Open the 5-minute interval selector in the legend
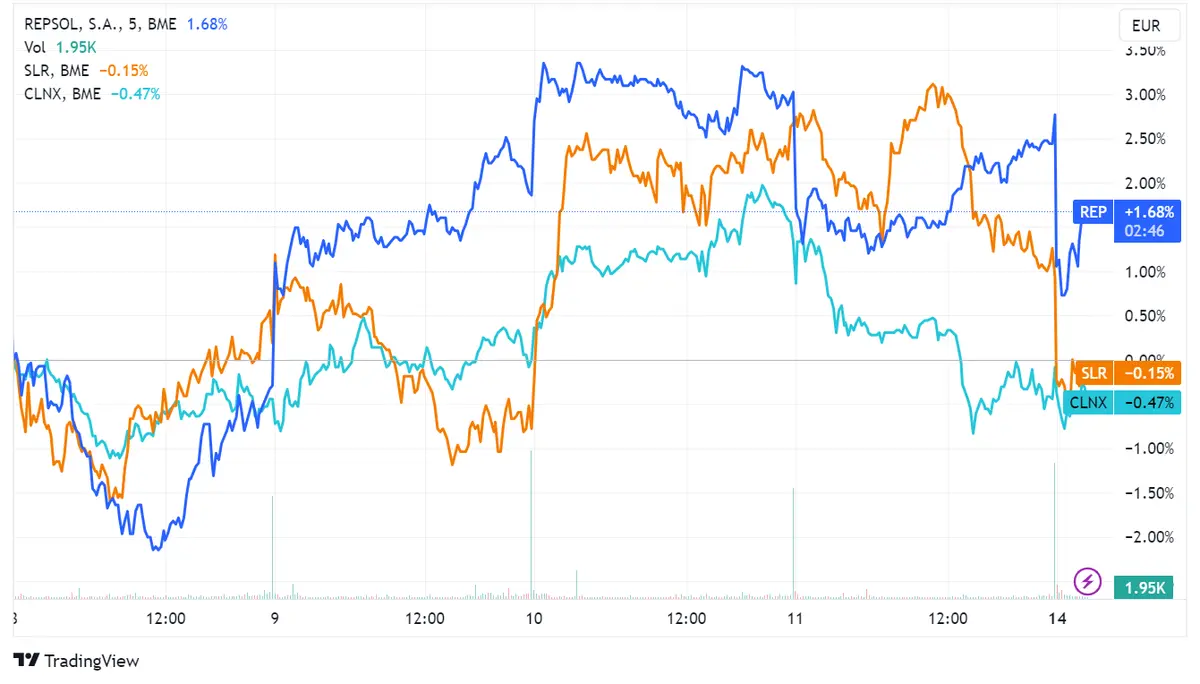The width and height of the screenshot is (1200, 684). (131, 23)
